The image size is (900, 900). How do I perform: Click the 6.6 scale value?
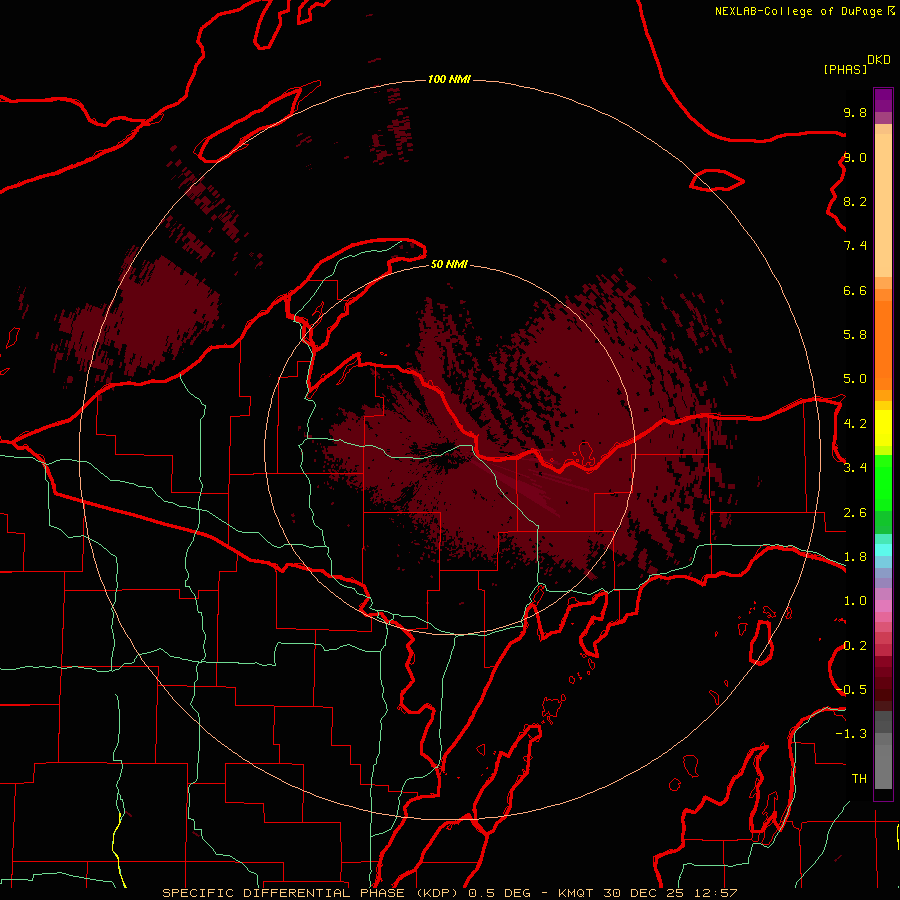pos(855,290)
